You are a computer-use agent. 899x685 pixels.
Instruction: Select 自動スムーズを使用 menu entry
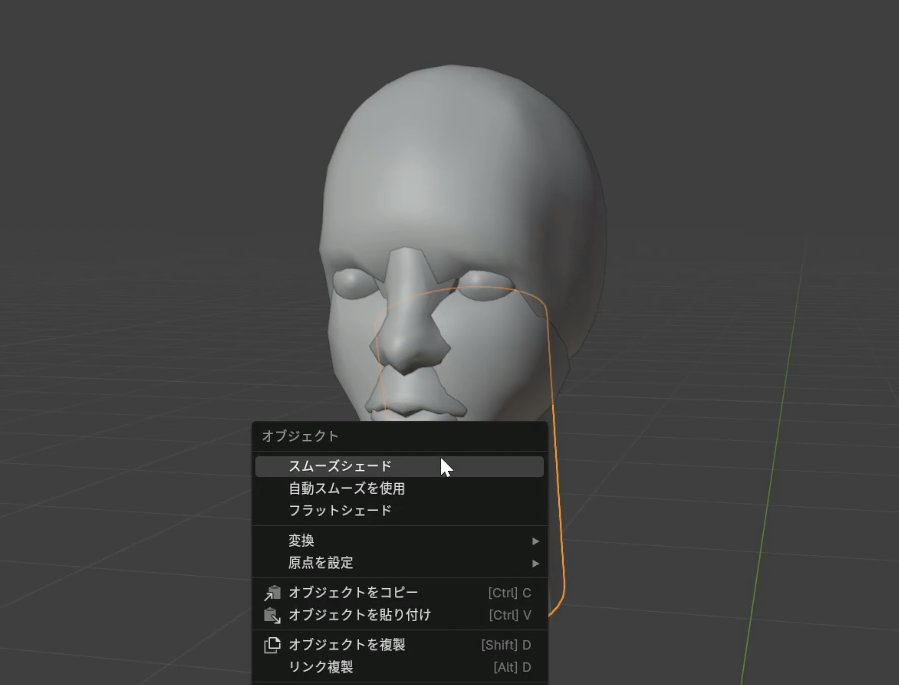click(x=399, y=488)
